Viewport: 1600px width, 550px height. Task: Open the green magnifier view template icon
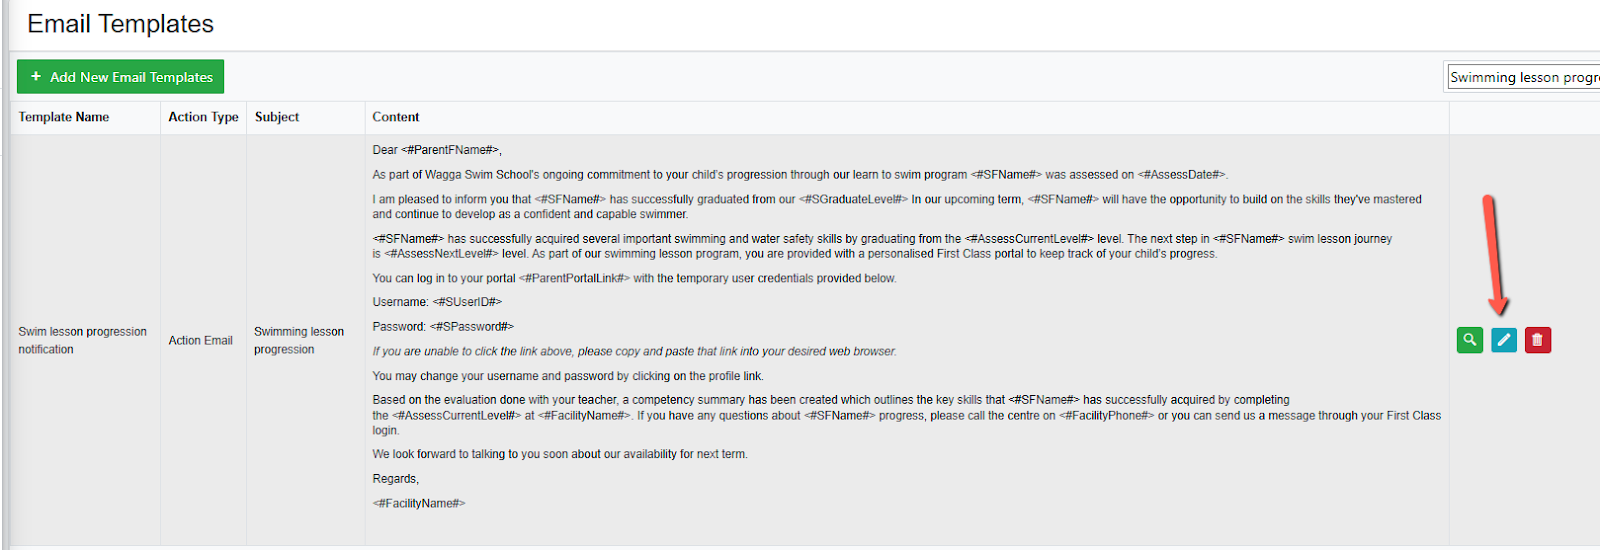[x=1470, y=340]
